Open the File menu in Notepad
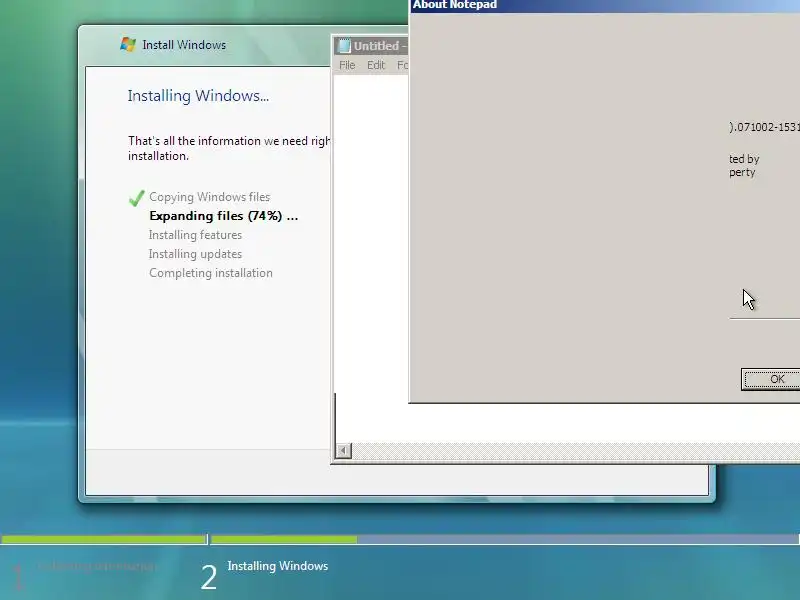 click(x=347, y=65)
